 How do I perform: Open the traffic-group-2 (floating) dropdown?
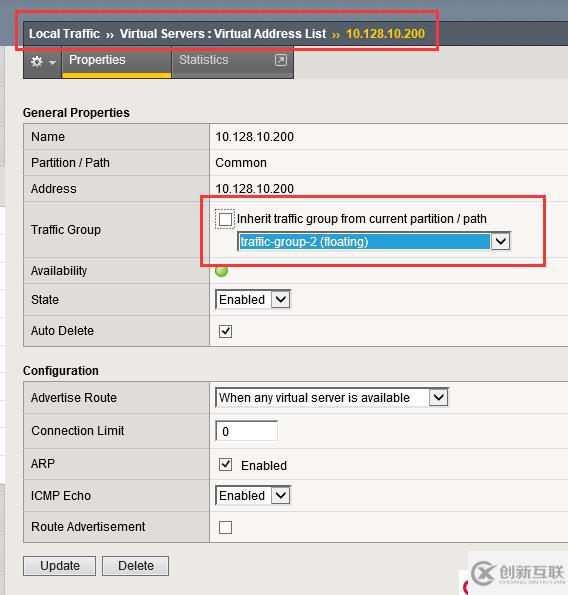tap(374, 242)
